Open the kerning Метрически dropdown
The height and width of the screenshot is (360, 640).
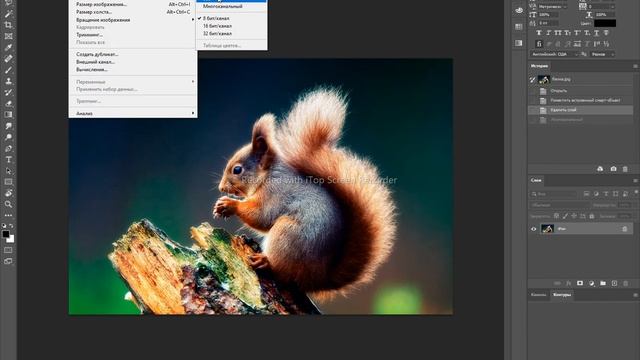[x=553, y=7]
